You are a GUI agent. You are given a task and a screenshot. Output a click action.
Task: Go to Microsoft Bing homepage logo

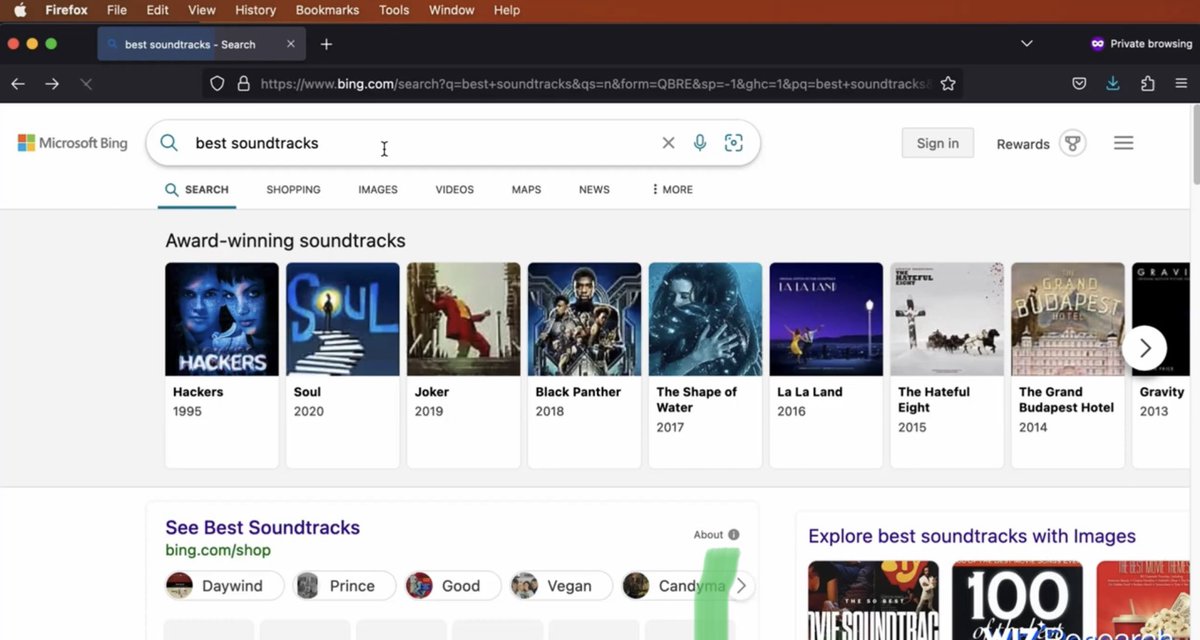point(73,143)
